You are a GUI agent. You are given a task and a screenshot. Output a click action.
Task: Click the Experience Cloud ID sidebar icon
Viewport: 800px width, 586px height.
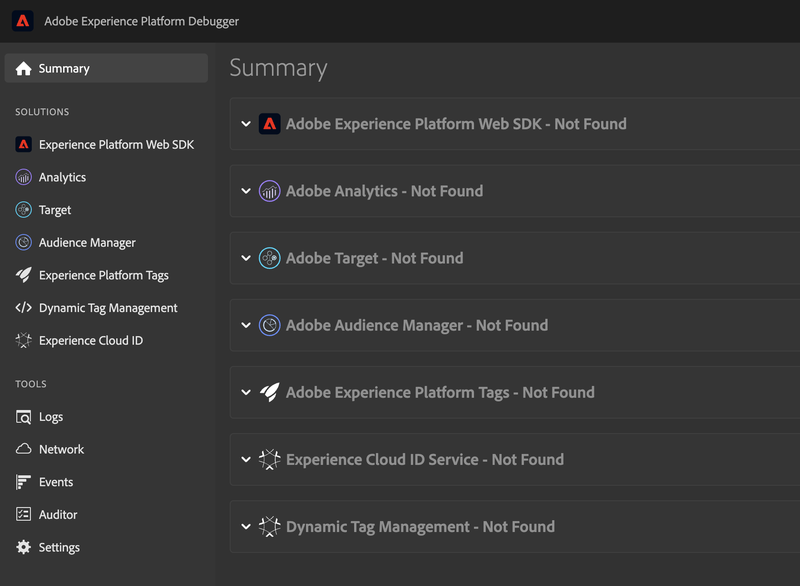[x=23, y=341]
